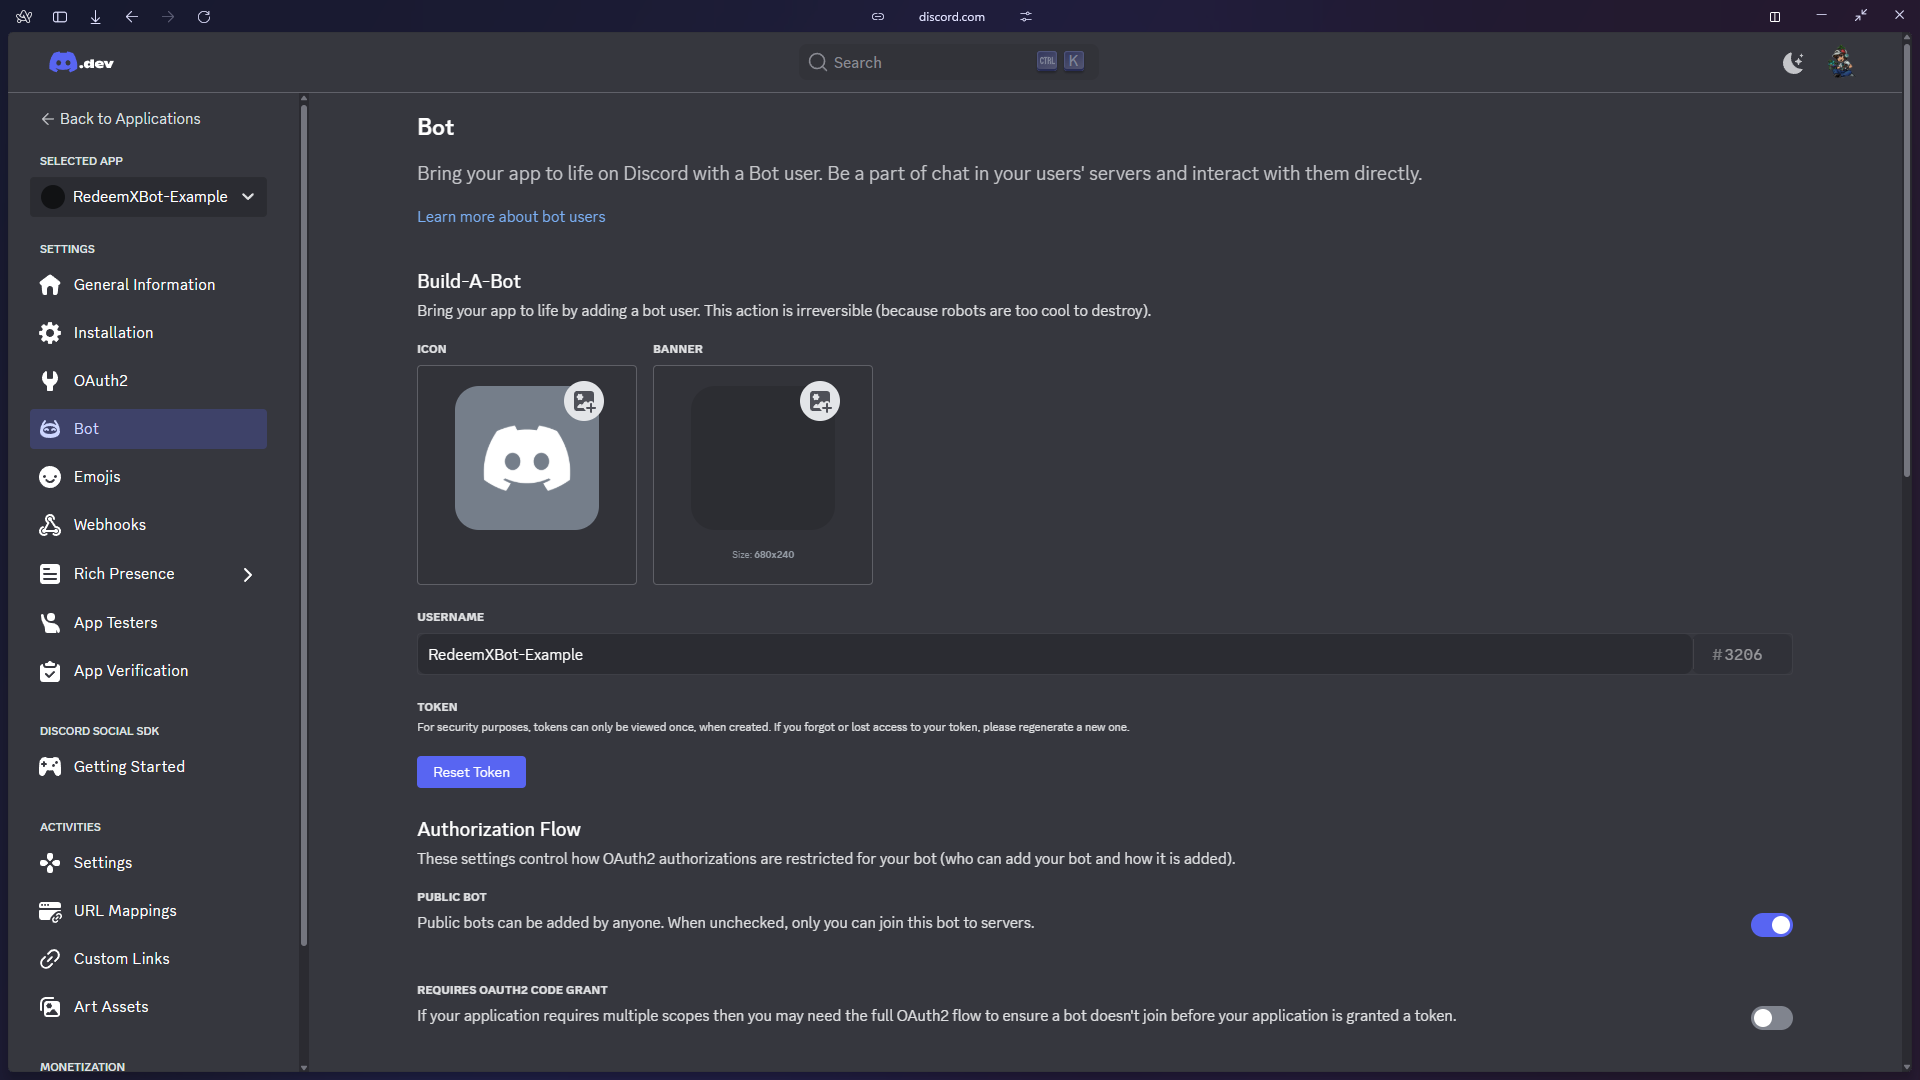
Task: Click the Emojis smiley icon
Action: pos(50,477)
